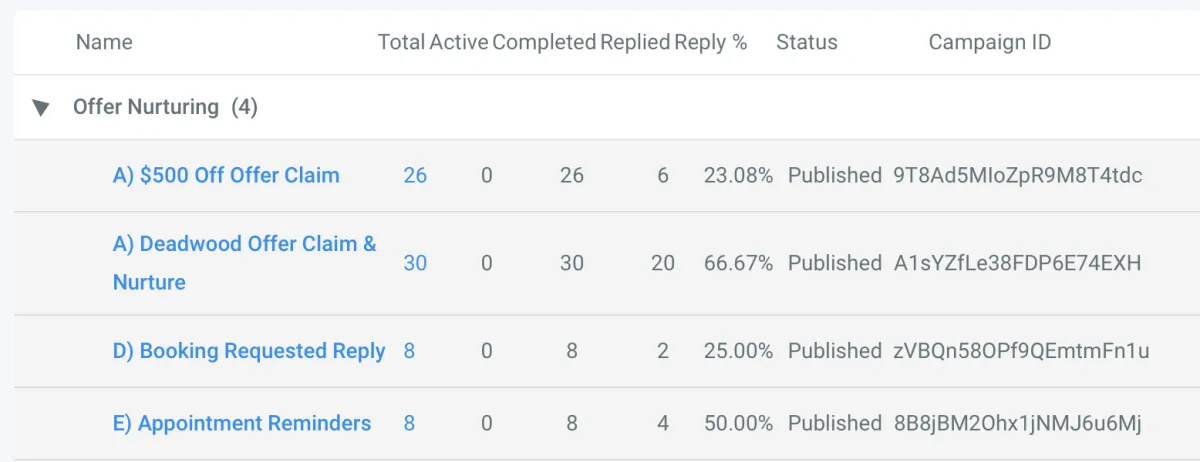The image size is (1200, 462).
Task: Sort by the Reply % column header
Action: [711, 42]
